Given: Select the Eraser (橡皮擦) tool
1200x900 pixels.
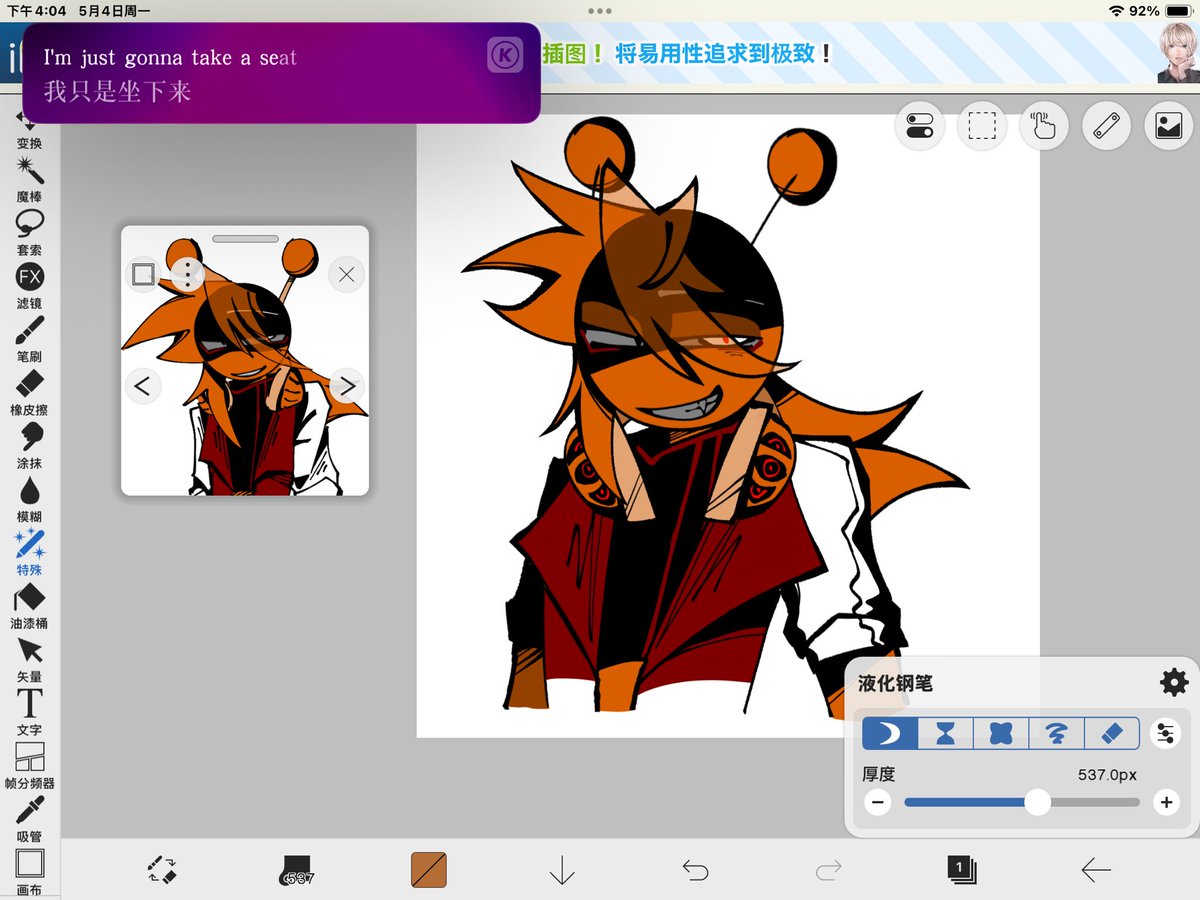Looking at the screenshot, I should click(29, 391).
